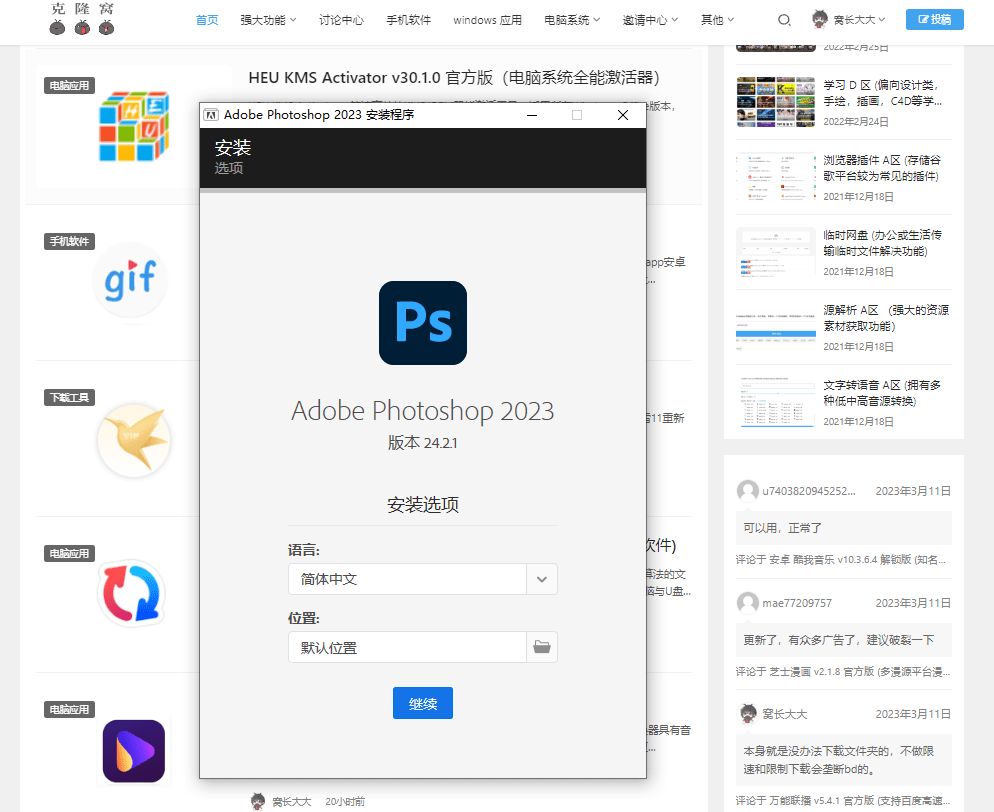Click the folder icon to browse install location
994x812 pixels.
tap(542, 647)
